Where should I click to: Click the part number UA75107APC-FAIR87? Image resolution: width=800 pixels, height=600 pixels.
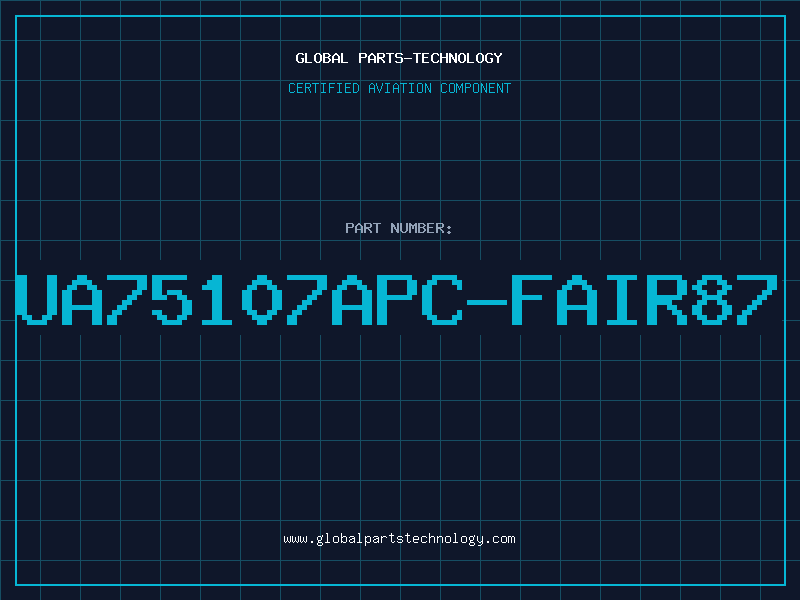397,300
